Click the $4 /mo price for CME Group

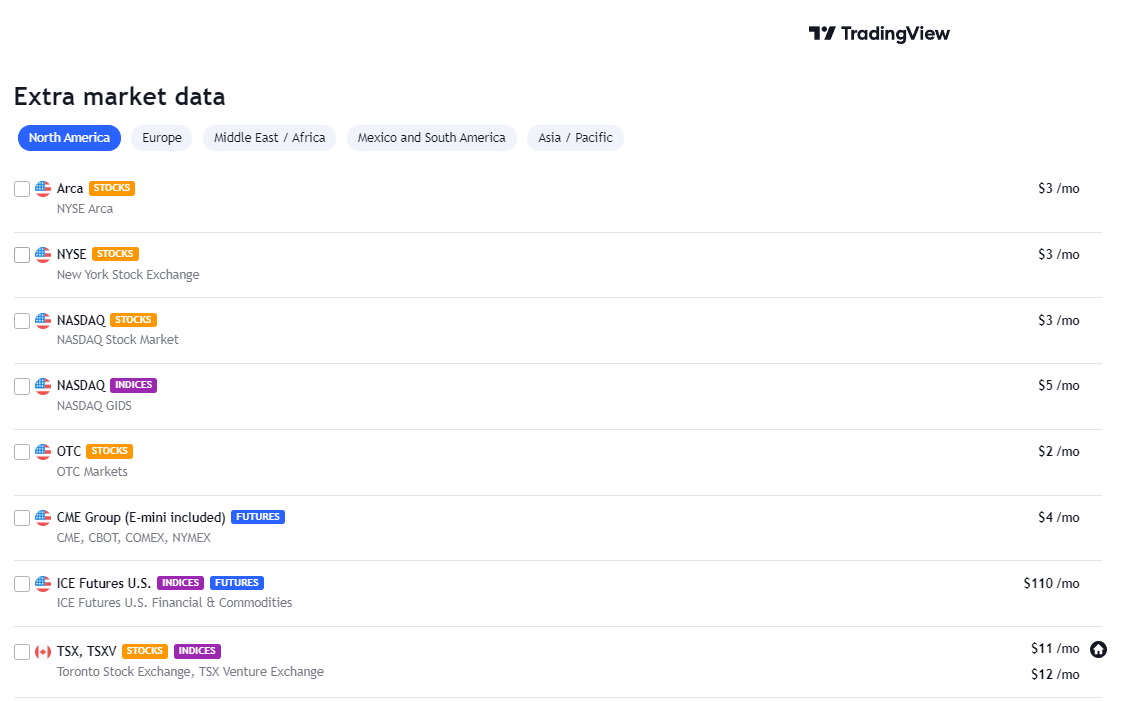point(1059,518)
